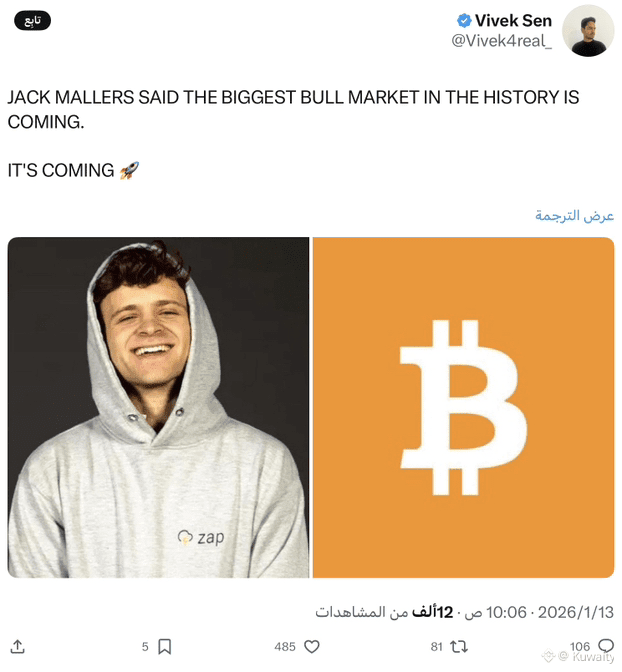Open Vivek Sen's profile picture

588,31
